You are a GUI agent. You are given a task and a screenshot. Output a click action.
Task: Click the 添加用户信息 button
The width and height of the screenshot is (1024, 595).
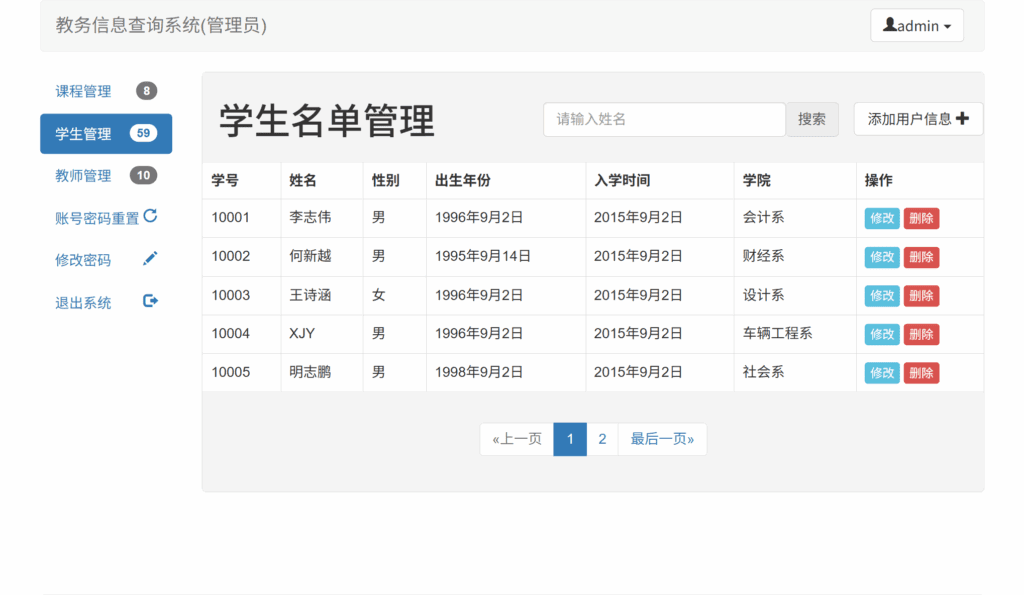coord(917,118)
